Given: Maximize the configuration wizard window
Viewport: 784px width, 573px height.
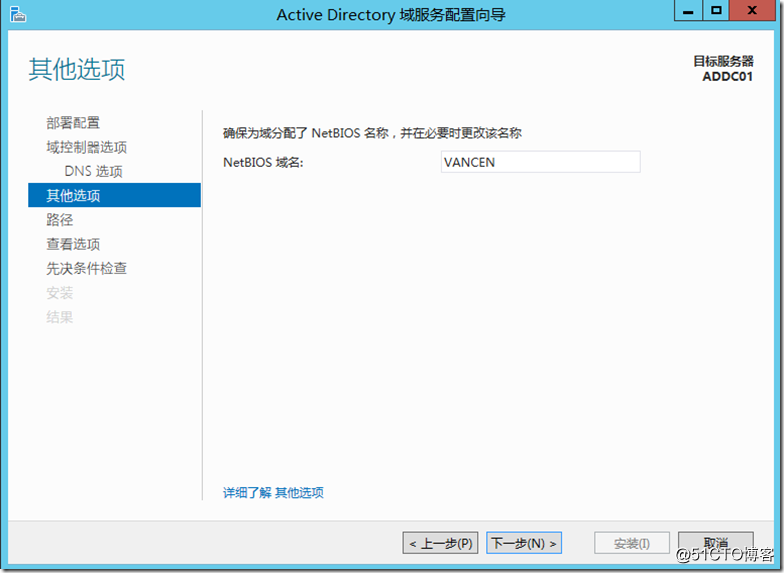Looking at the screenshot, I should pos(716,10).
